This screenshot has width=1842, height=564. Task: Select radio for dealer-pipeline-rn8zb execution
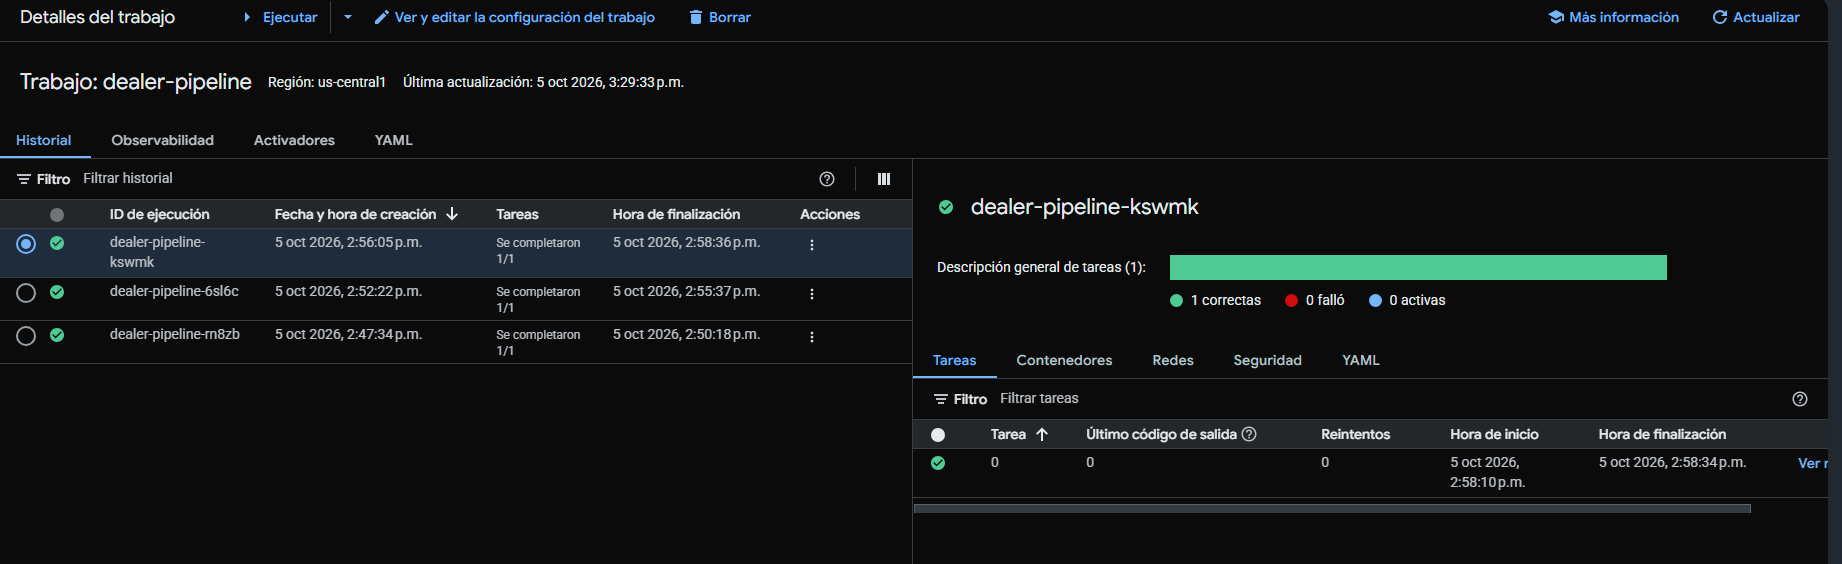(26, 335)
